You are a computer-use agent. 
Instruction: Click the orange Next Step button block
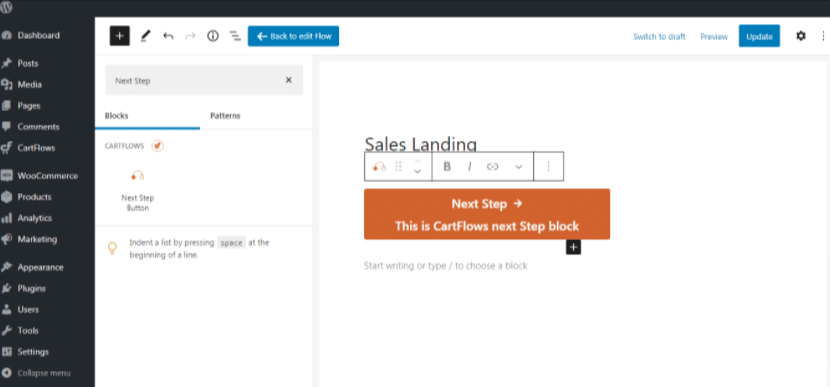tap(486, 214)
